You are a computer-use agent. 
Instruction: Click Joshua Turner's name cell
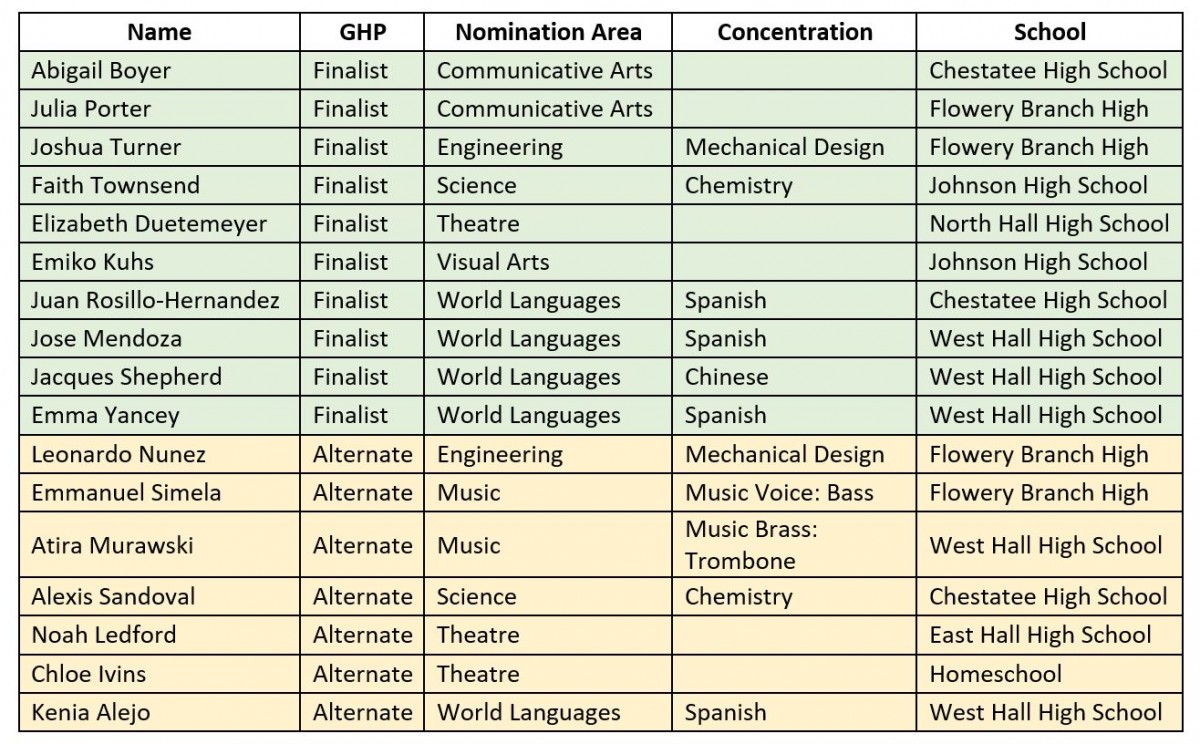106,147
